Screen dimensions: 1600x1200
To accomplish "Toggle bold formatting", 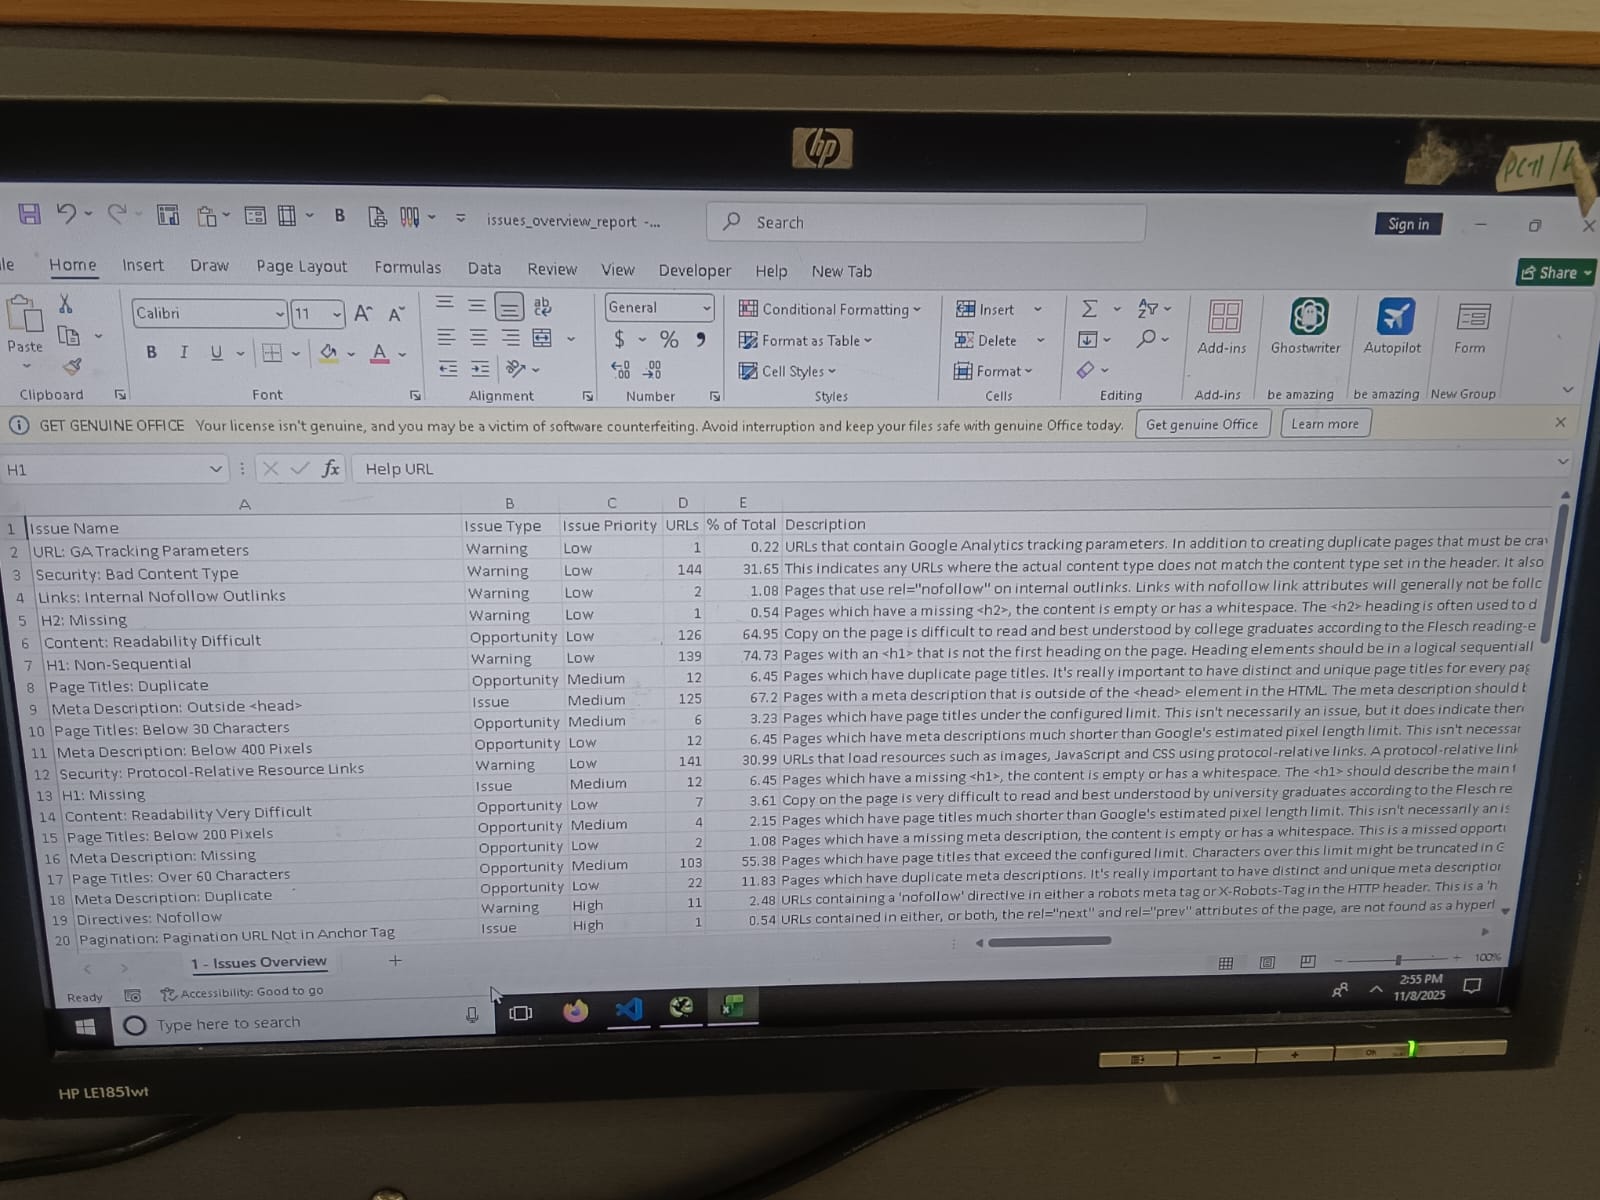I will pyautogui.click(x=151, y=352).
